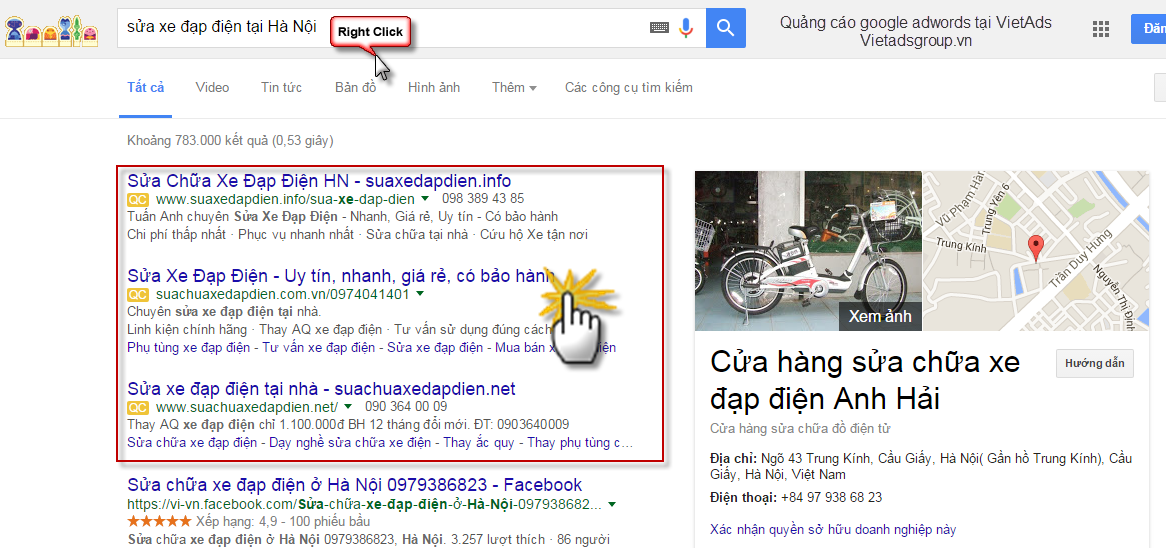The image size is (1166, 548).
Task: Switch to the Tin tức tab
Action: 281,88
